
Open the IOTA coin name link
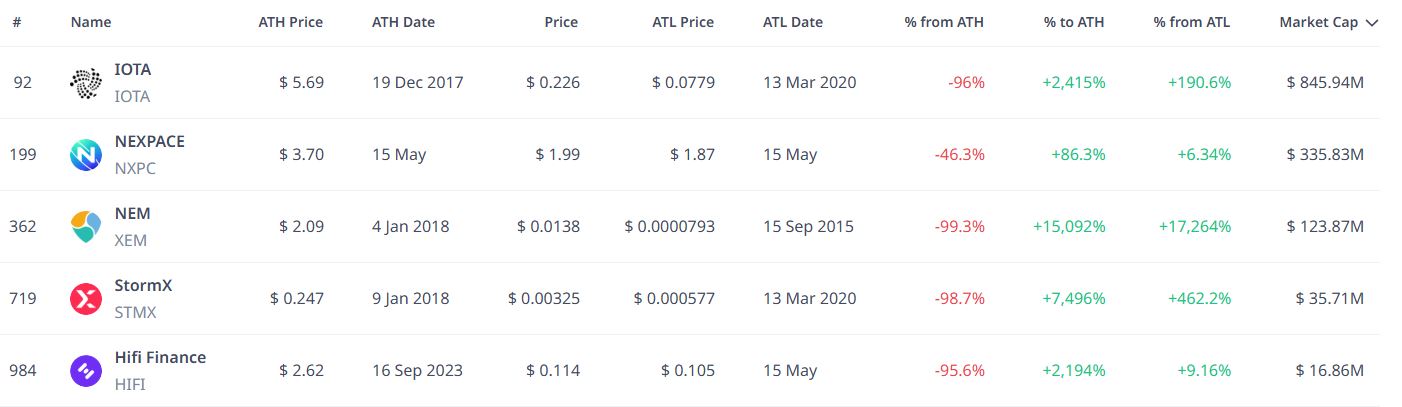pos(133,70)
